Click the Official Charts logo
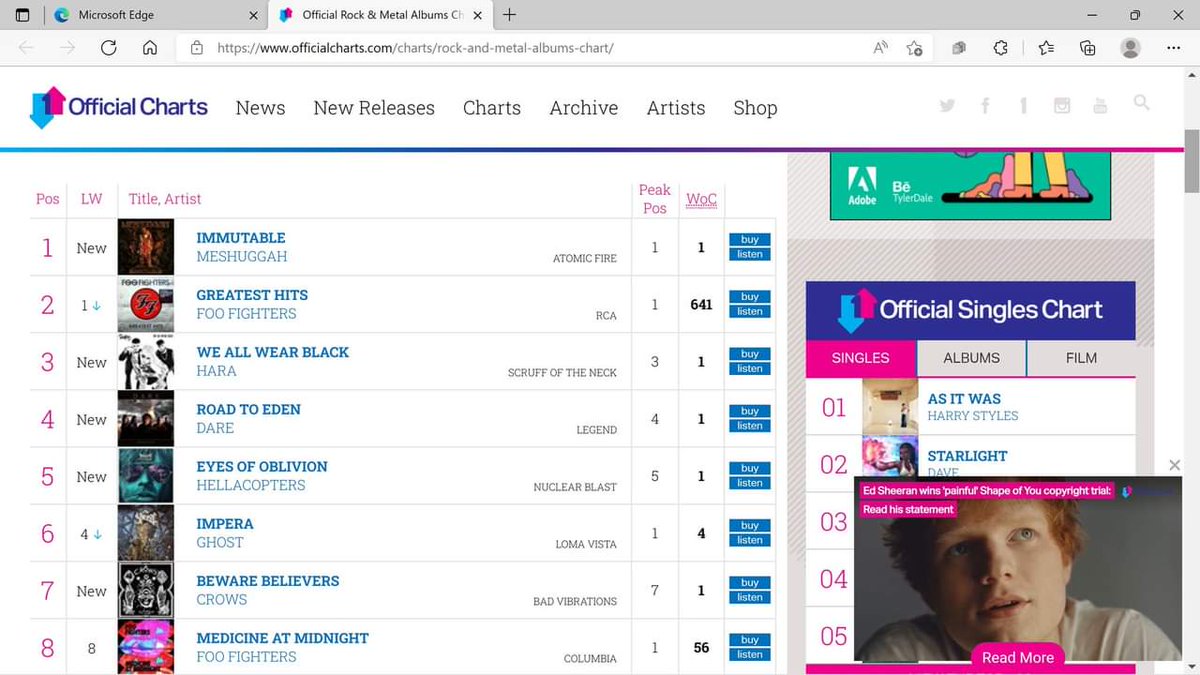Viewport: 1200px width, 675px height. [x=118, y=107]
